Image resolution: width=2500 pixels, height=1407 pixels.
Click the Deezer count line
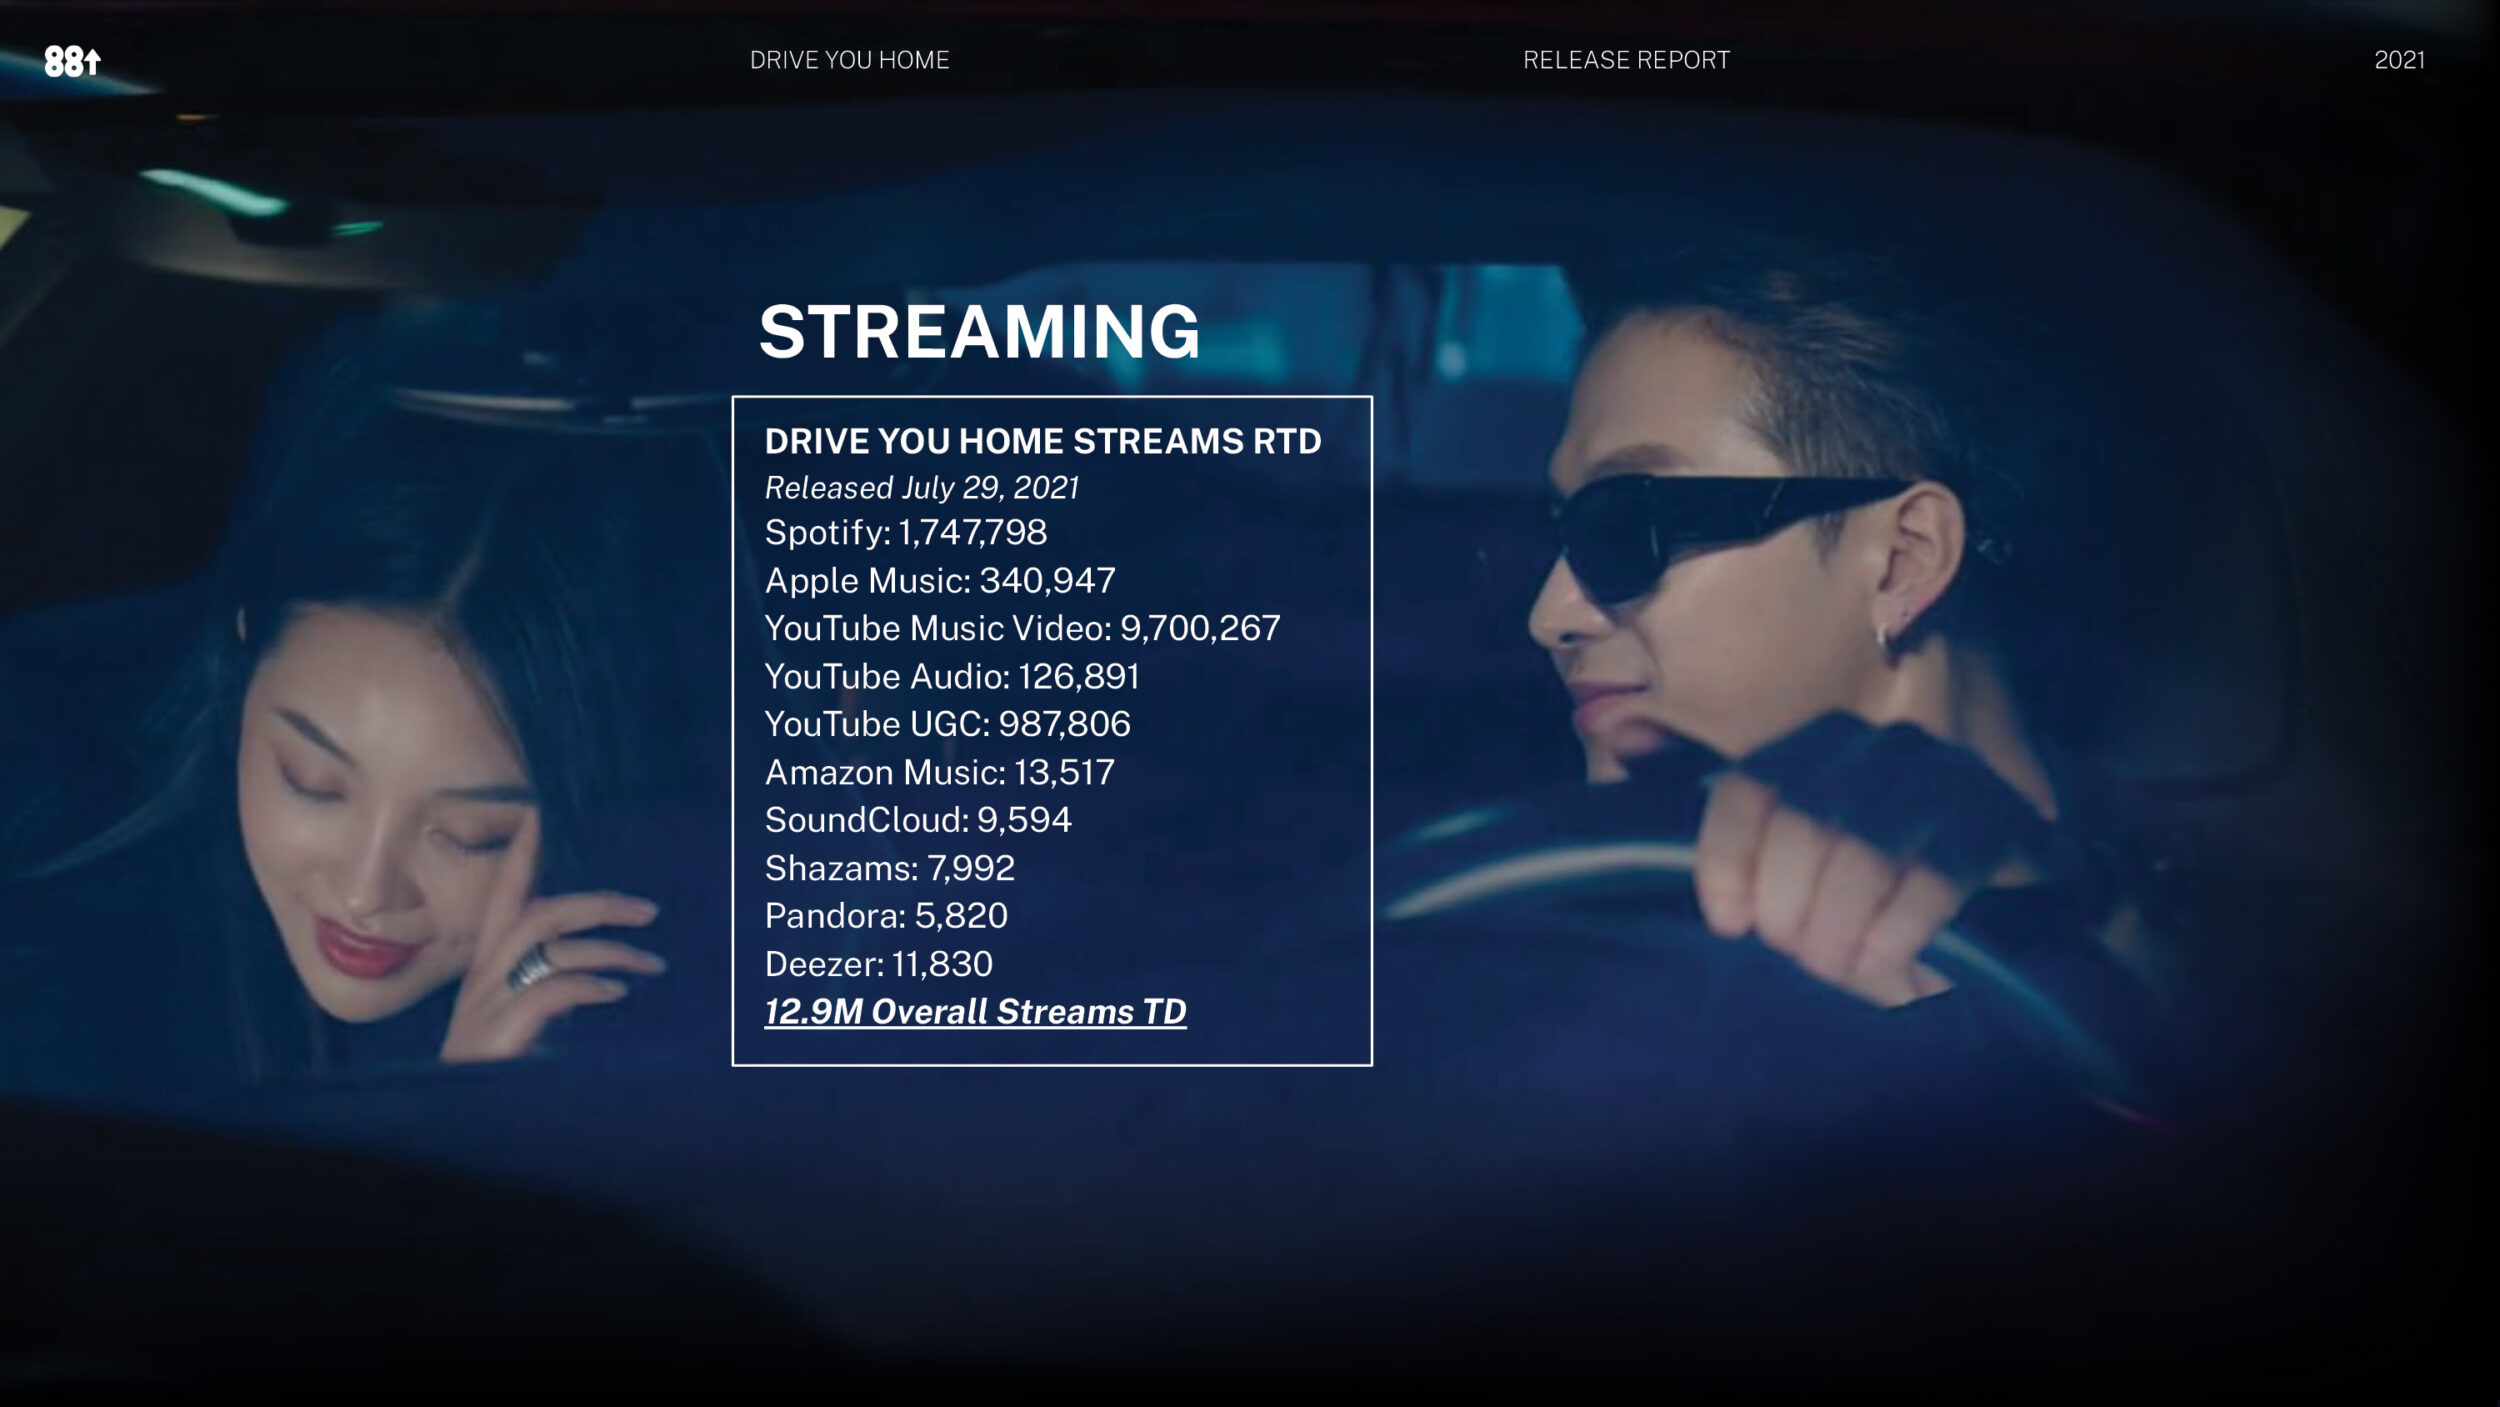tap(878, 964)
